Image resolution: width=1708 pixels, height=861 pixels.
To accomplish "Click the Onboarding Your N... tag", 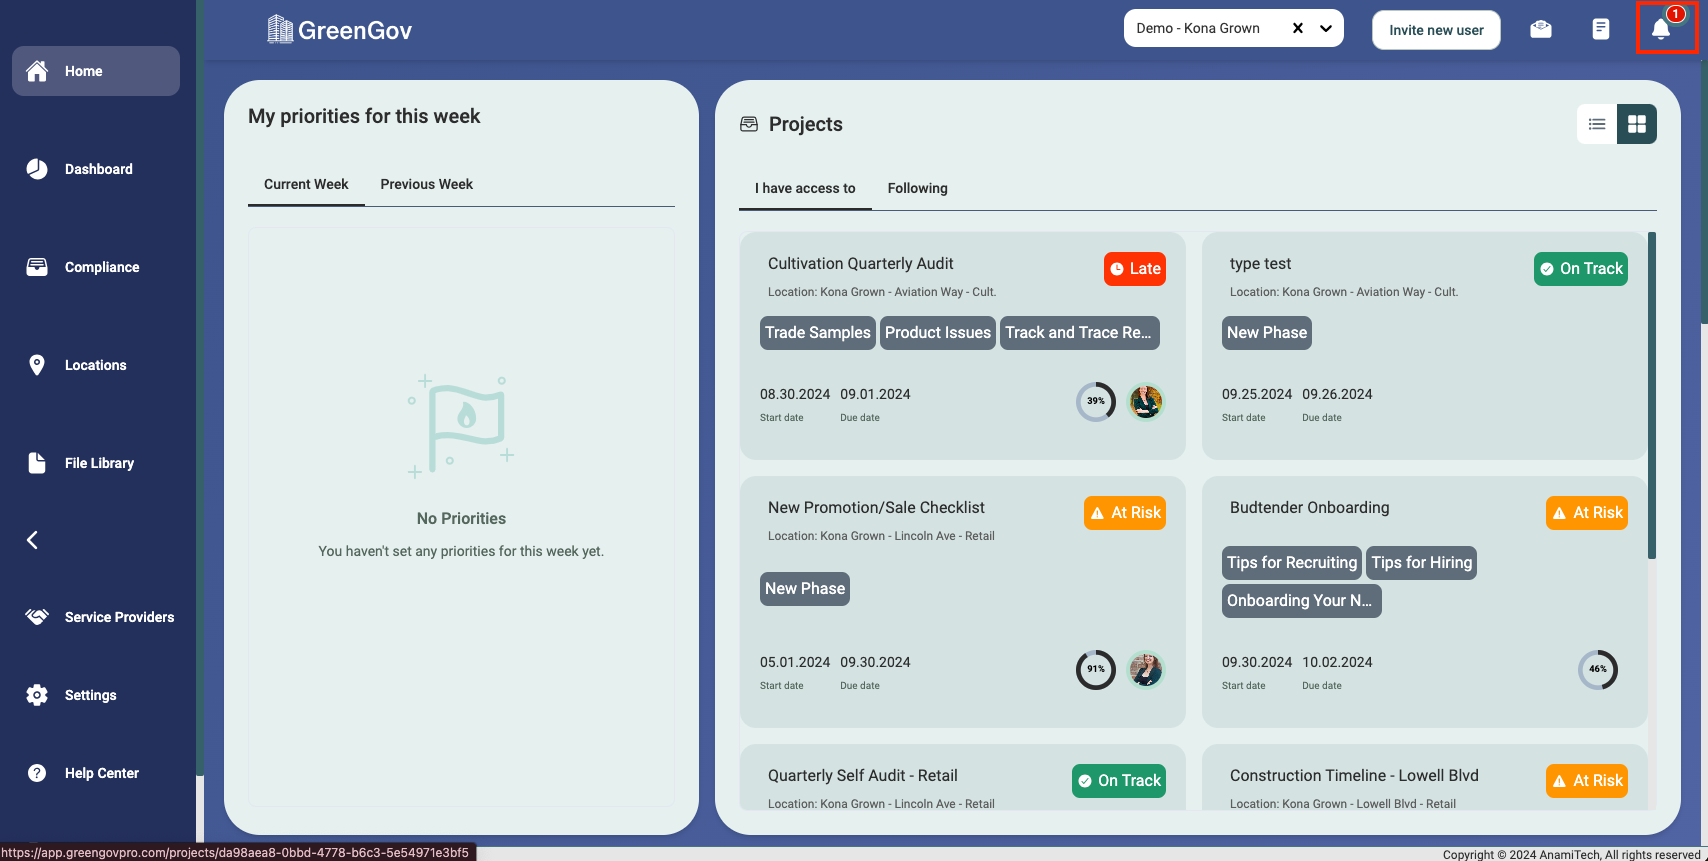I will pos(1302,601).
